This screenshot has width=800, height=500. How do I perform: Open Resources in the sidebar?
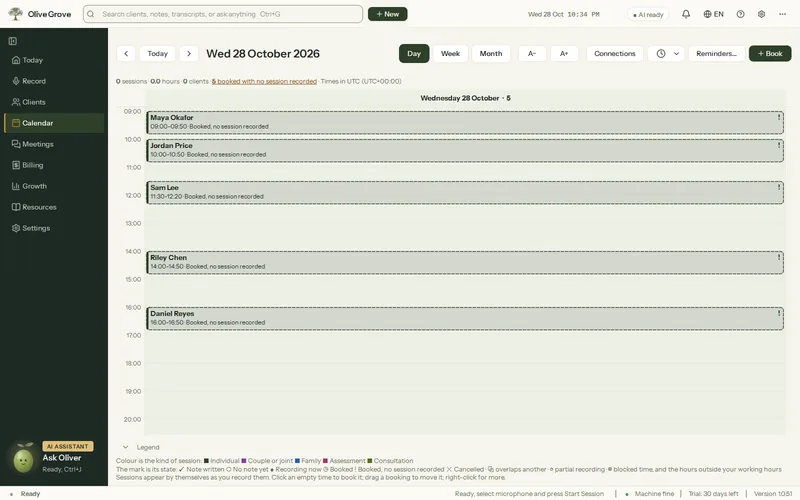[54, 207]
